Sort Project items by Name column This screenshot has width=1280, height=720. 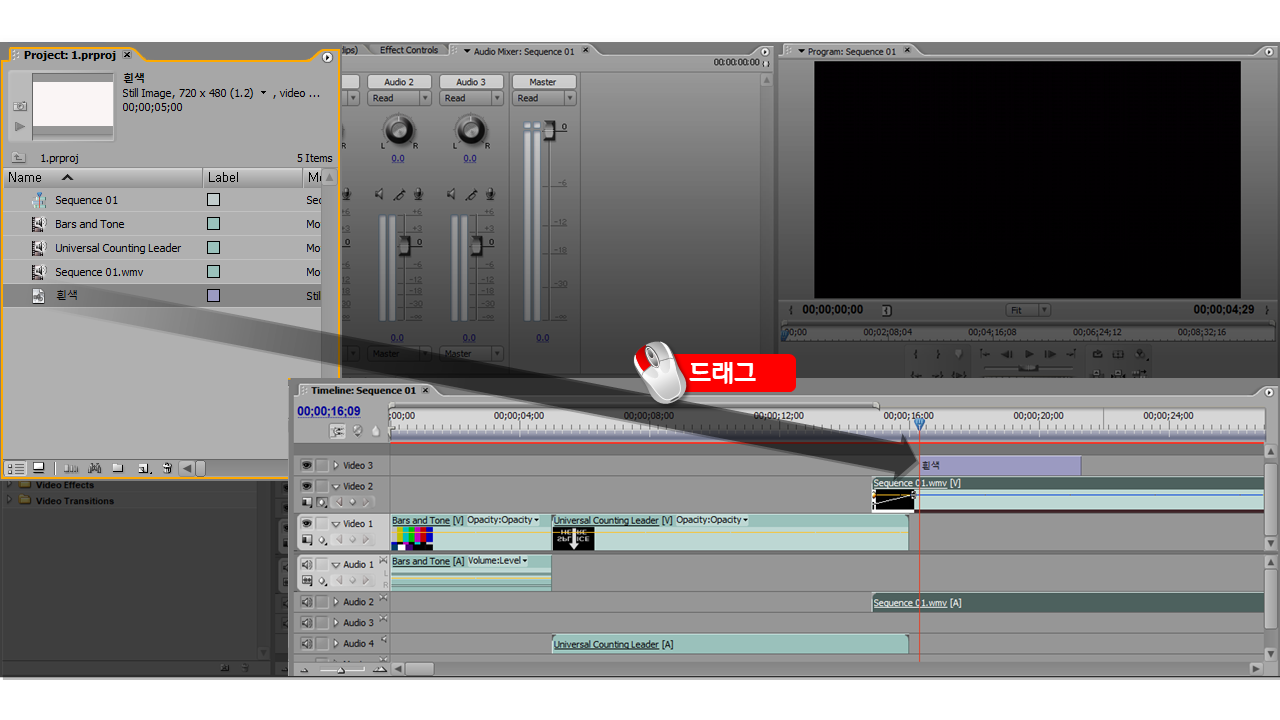pos(102,177)
